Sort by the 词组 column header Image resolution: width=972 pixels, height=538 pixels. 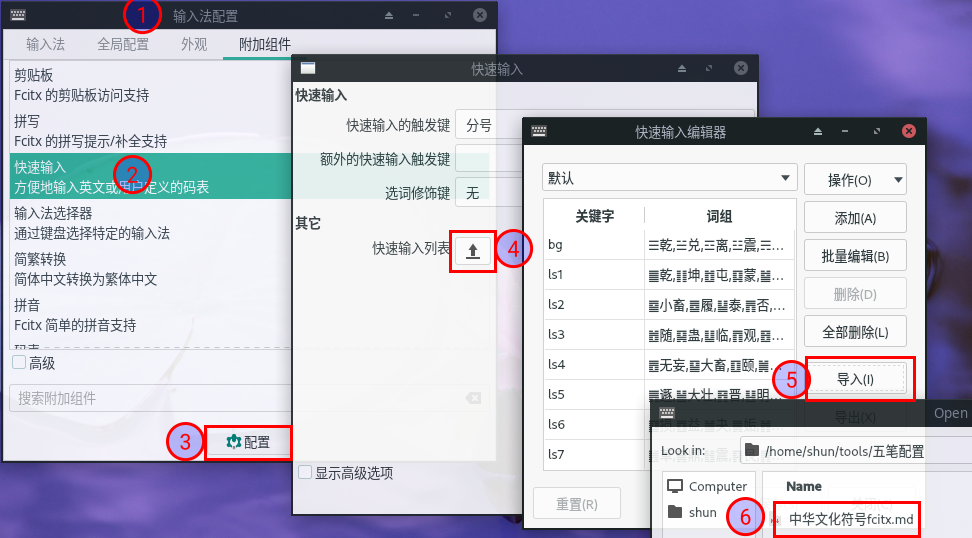719,216
